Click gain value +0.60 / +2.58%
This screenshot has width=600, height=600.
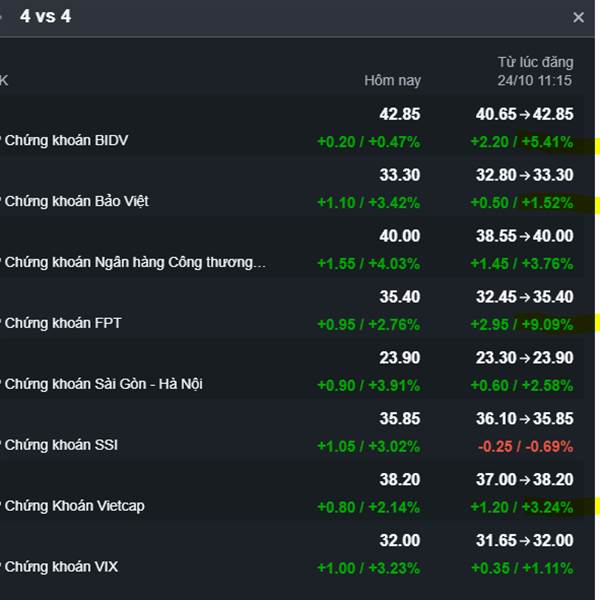pos(522,385)
